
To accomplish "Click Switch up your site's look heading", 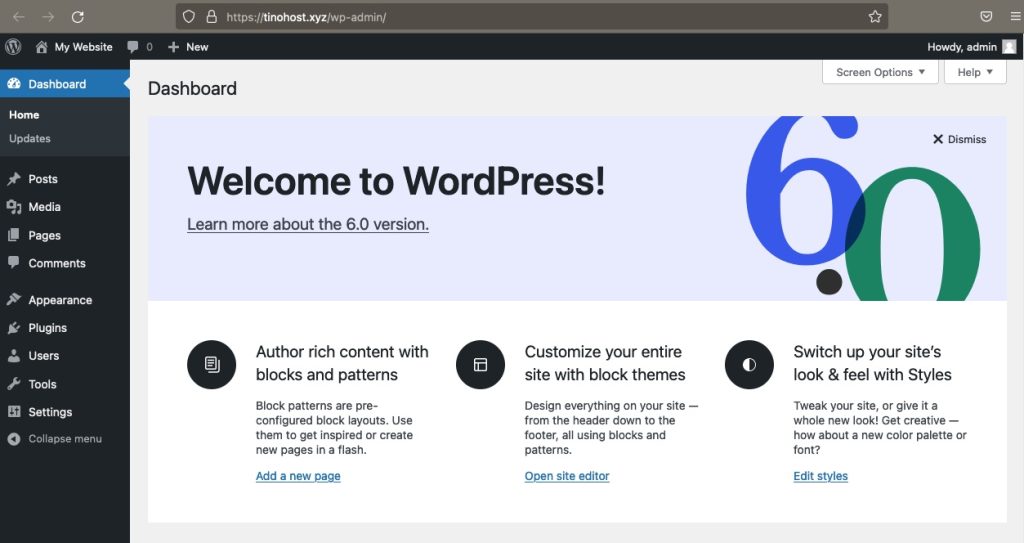I will 872,363.
